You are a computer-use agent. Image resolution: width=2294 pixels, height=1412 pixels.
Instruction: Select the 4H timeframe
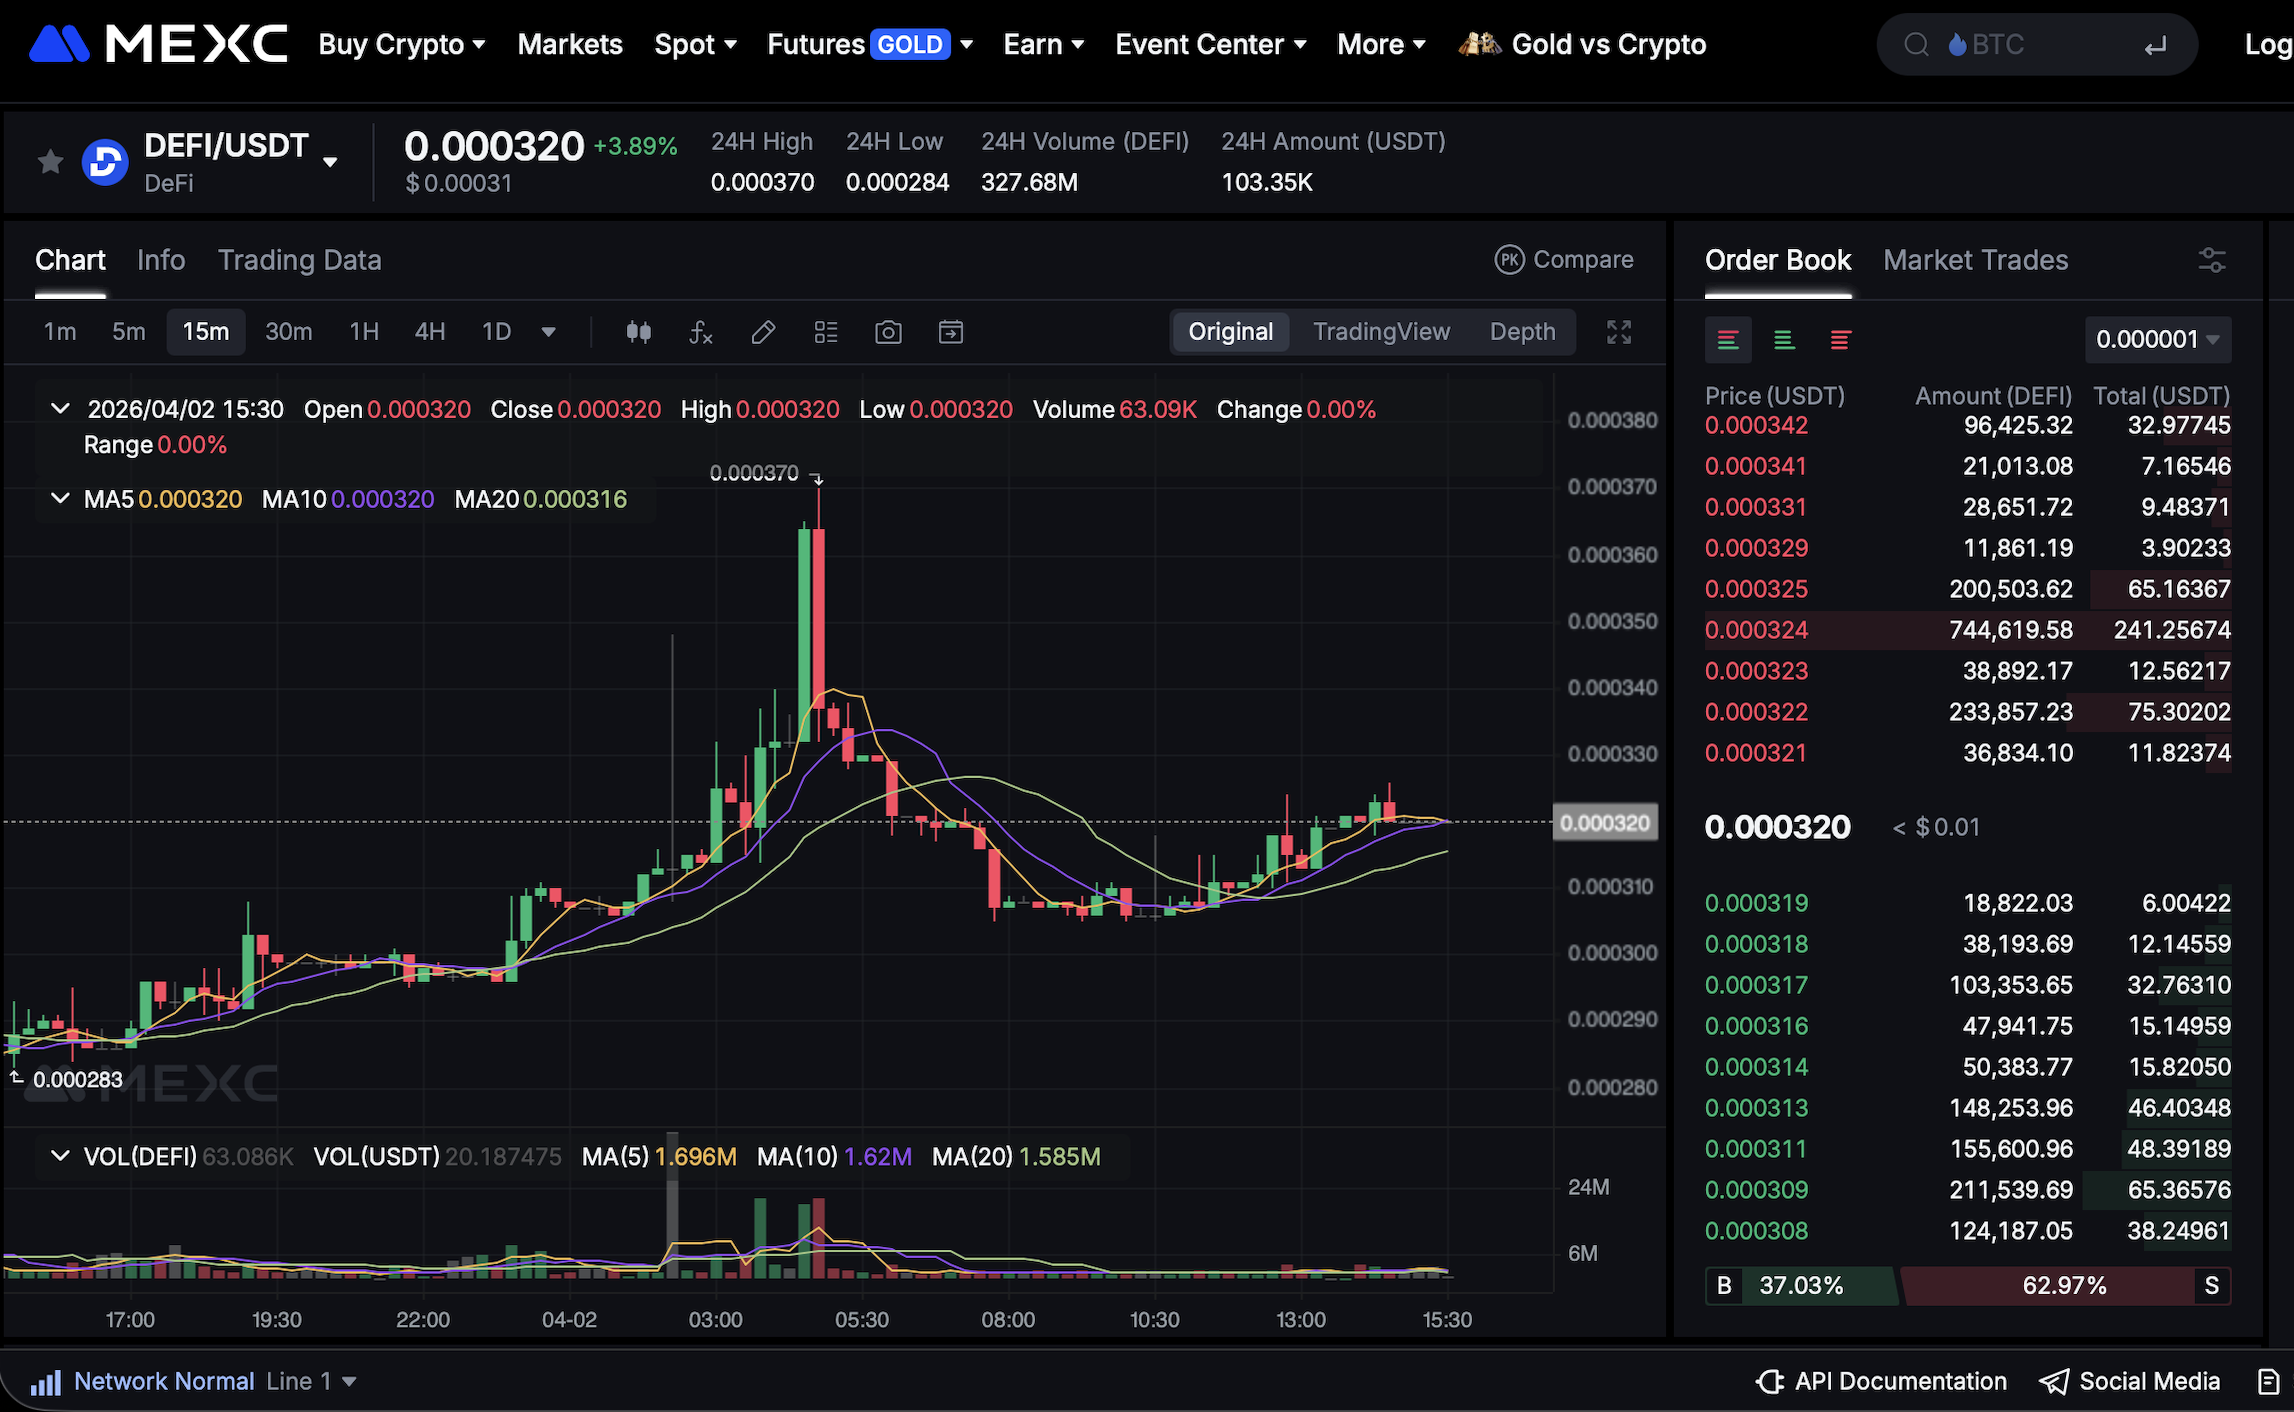(430, 332)
